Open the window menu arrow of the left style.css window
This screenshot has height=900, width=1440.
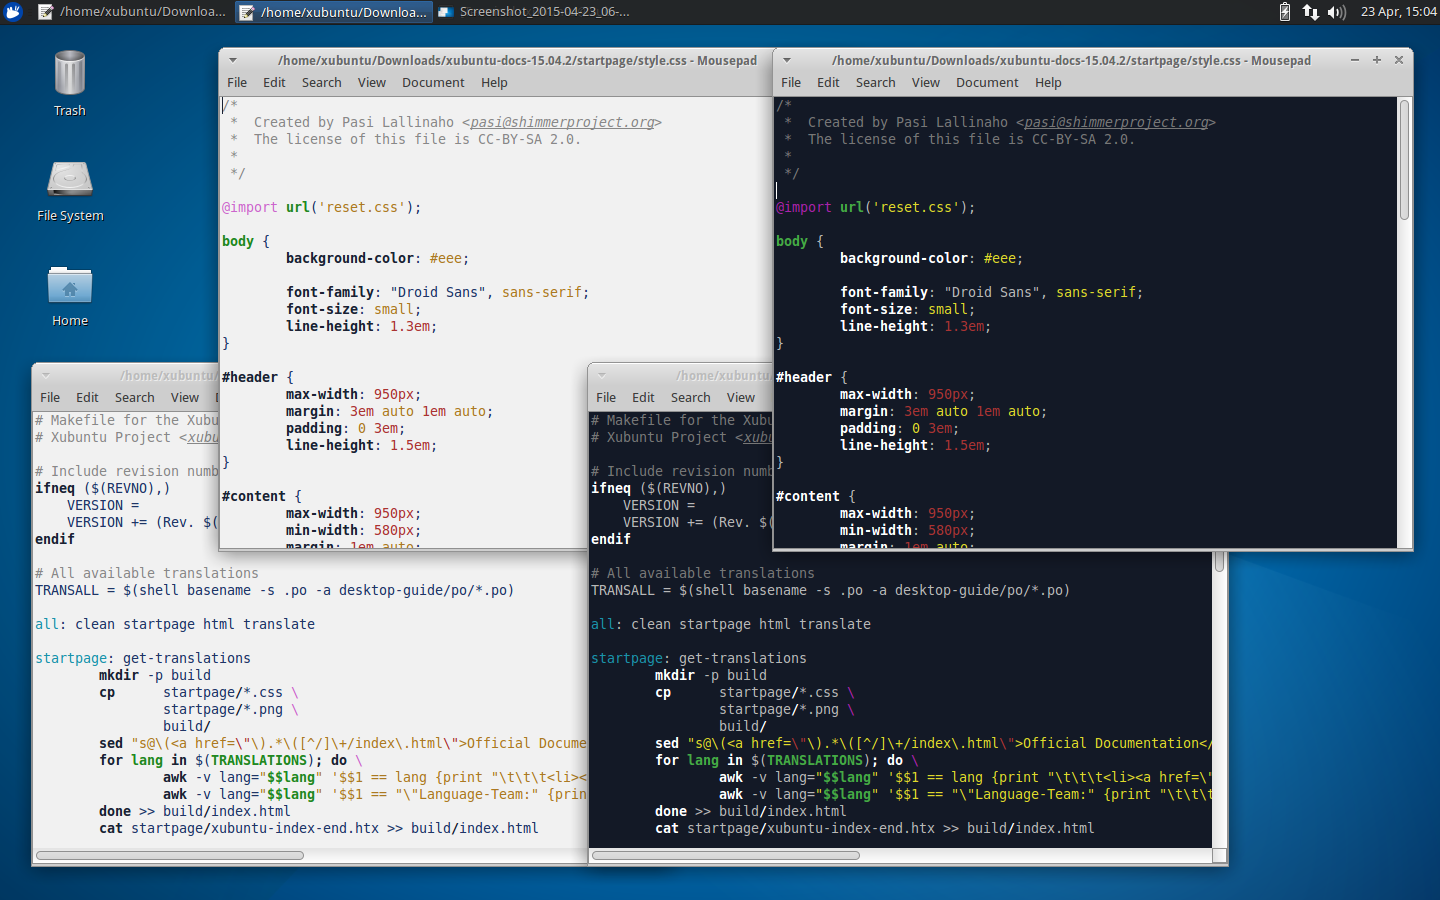click(x=232, y=60)
